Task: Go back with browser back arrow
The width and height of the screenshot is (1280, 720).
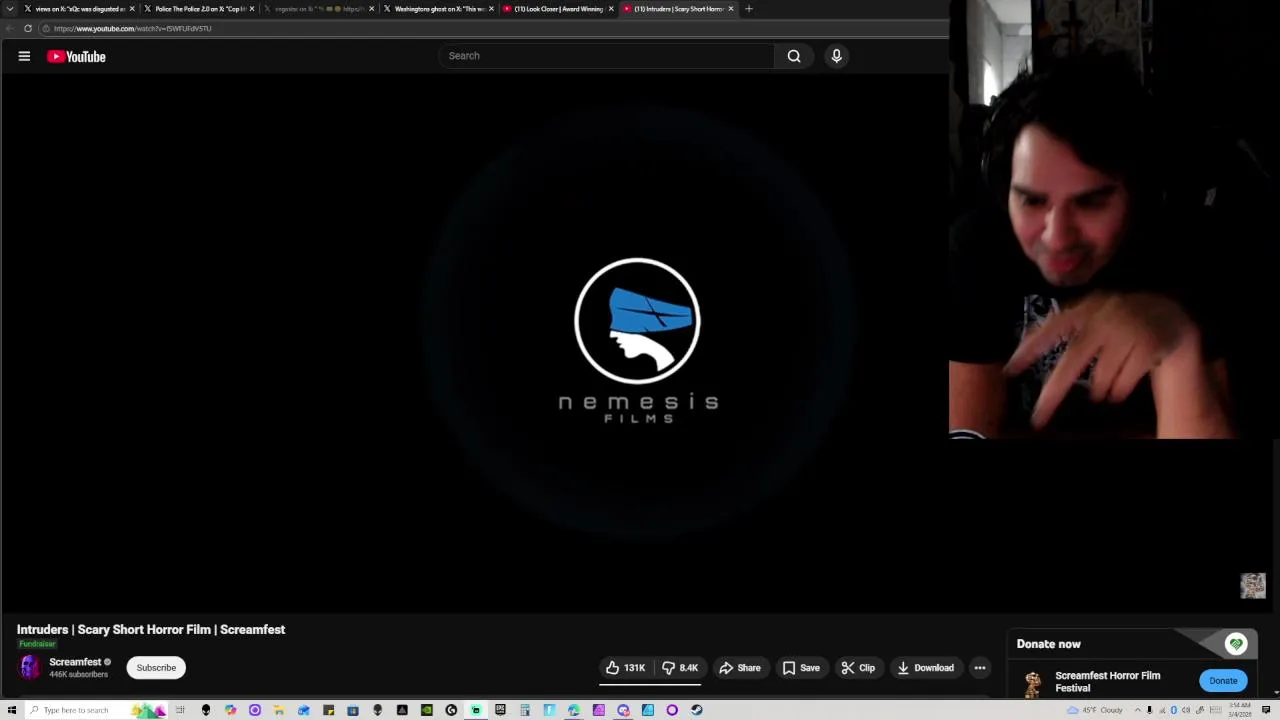Action: (10, 28)
